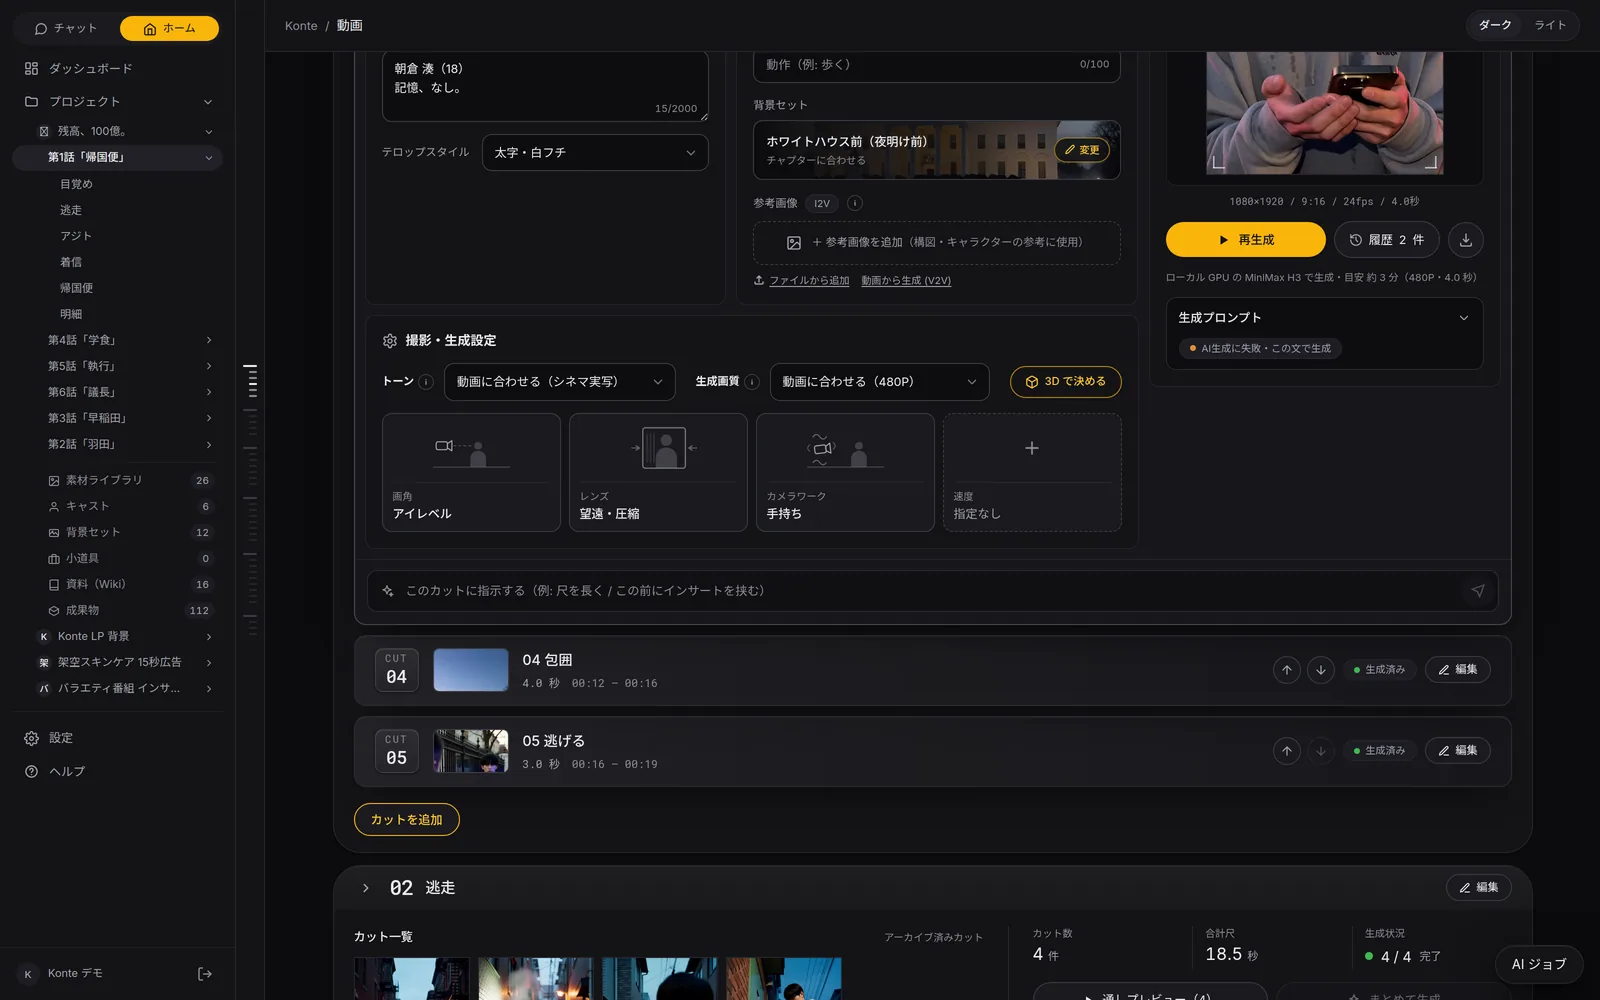Click the 3D で決める button
1600x1000 pixels.
1065,382
